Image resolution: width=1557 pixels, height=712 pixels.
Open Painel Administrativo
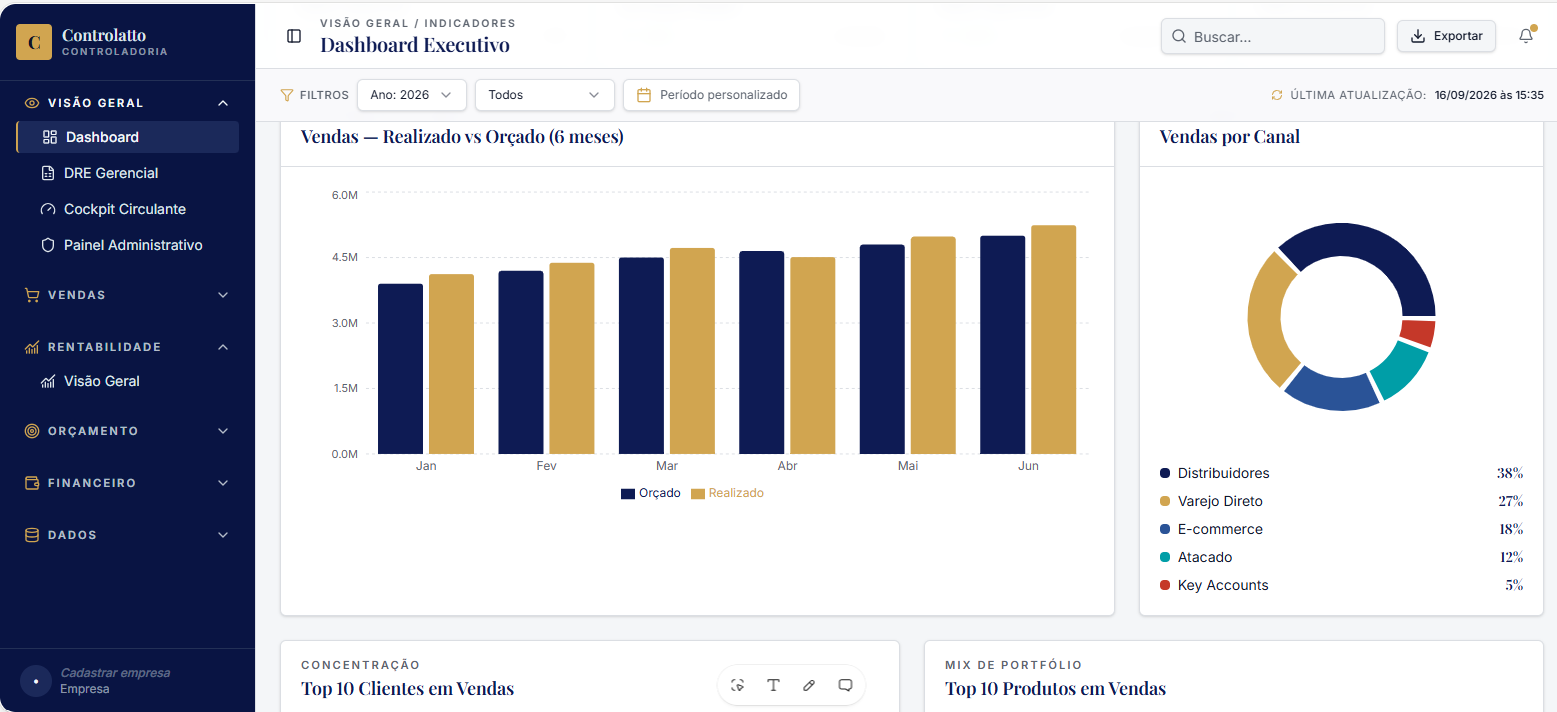pos(128,245)
